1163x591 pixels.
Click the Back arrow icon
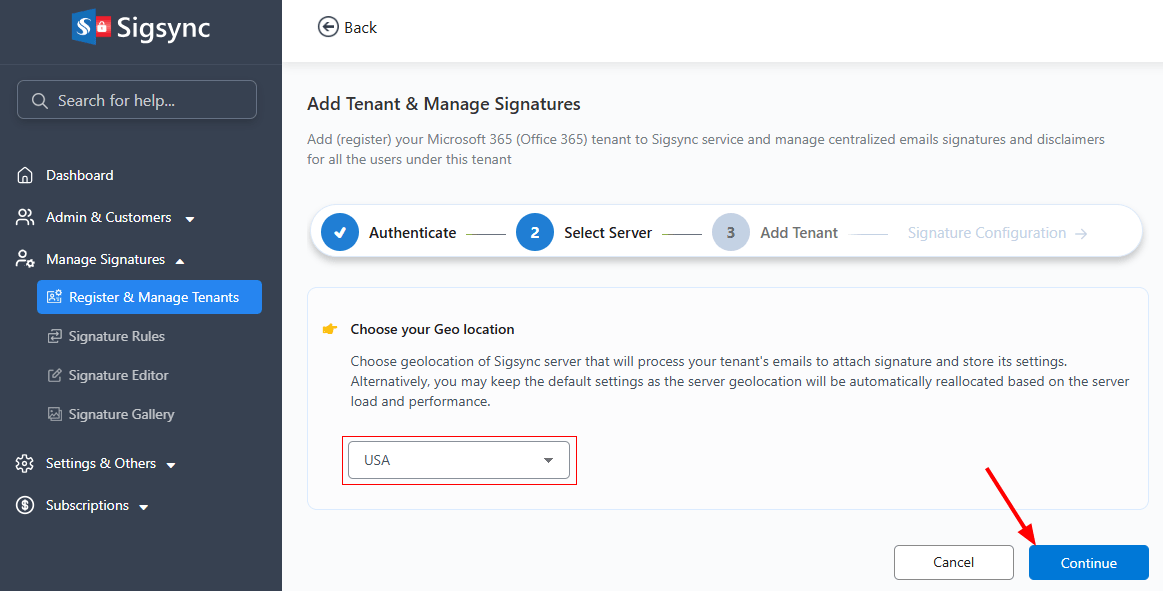point(328,27)
